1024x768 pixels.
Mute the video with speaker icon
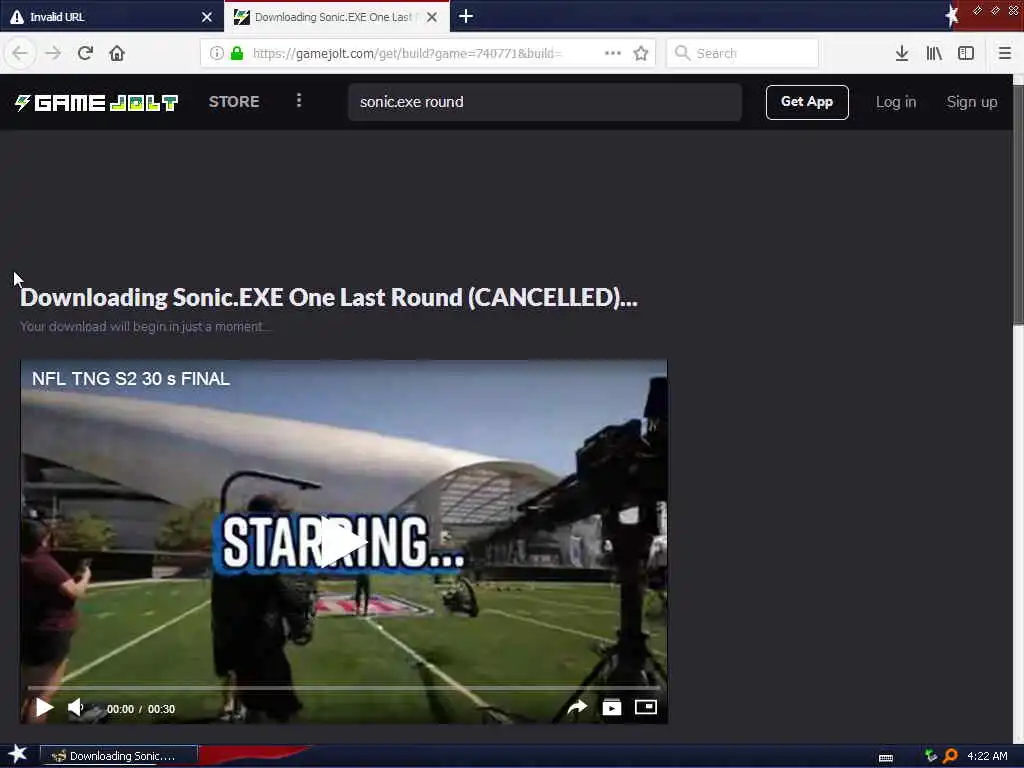[76, 707]
